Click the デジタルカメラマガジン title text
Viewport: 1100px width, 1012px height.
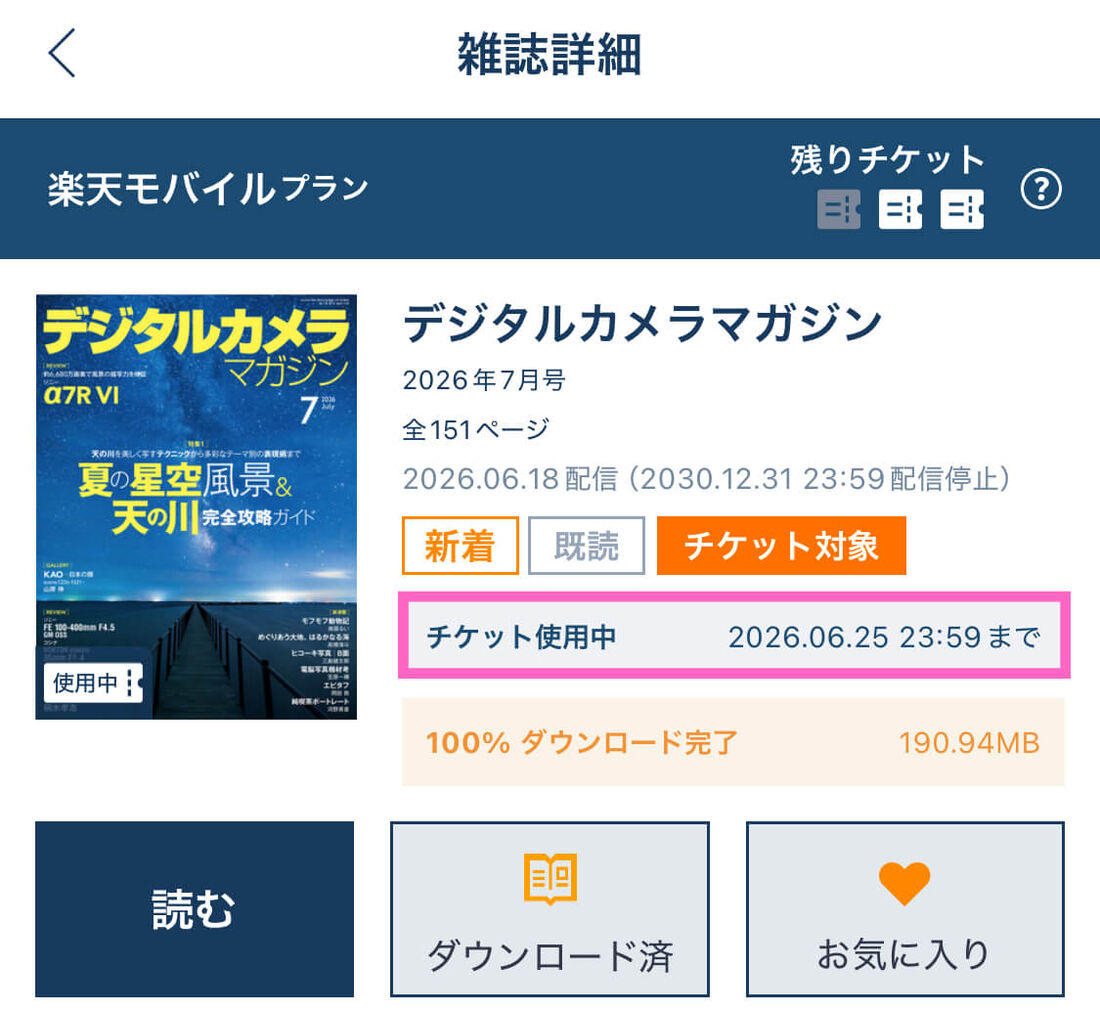[x=643, y=323]
